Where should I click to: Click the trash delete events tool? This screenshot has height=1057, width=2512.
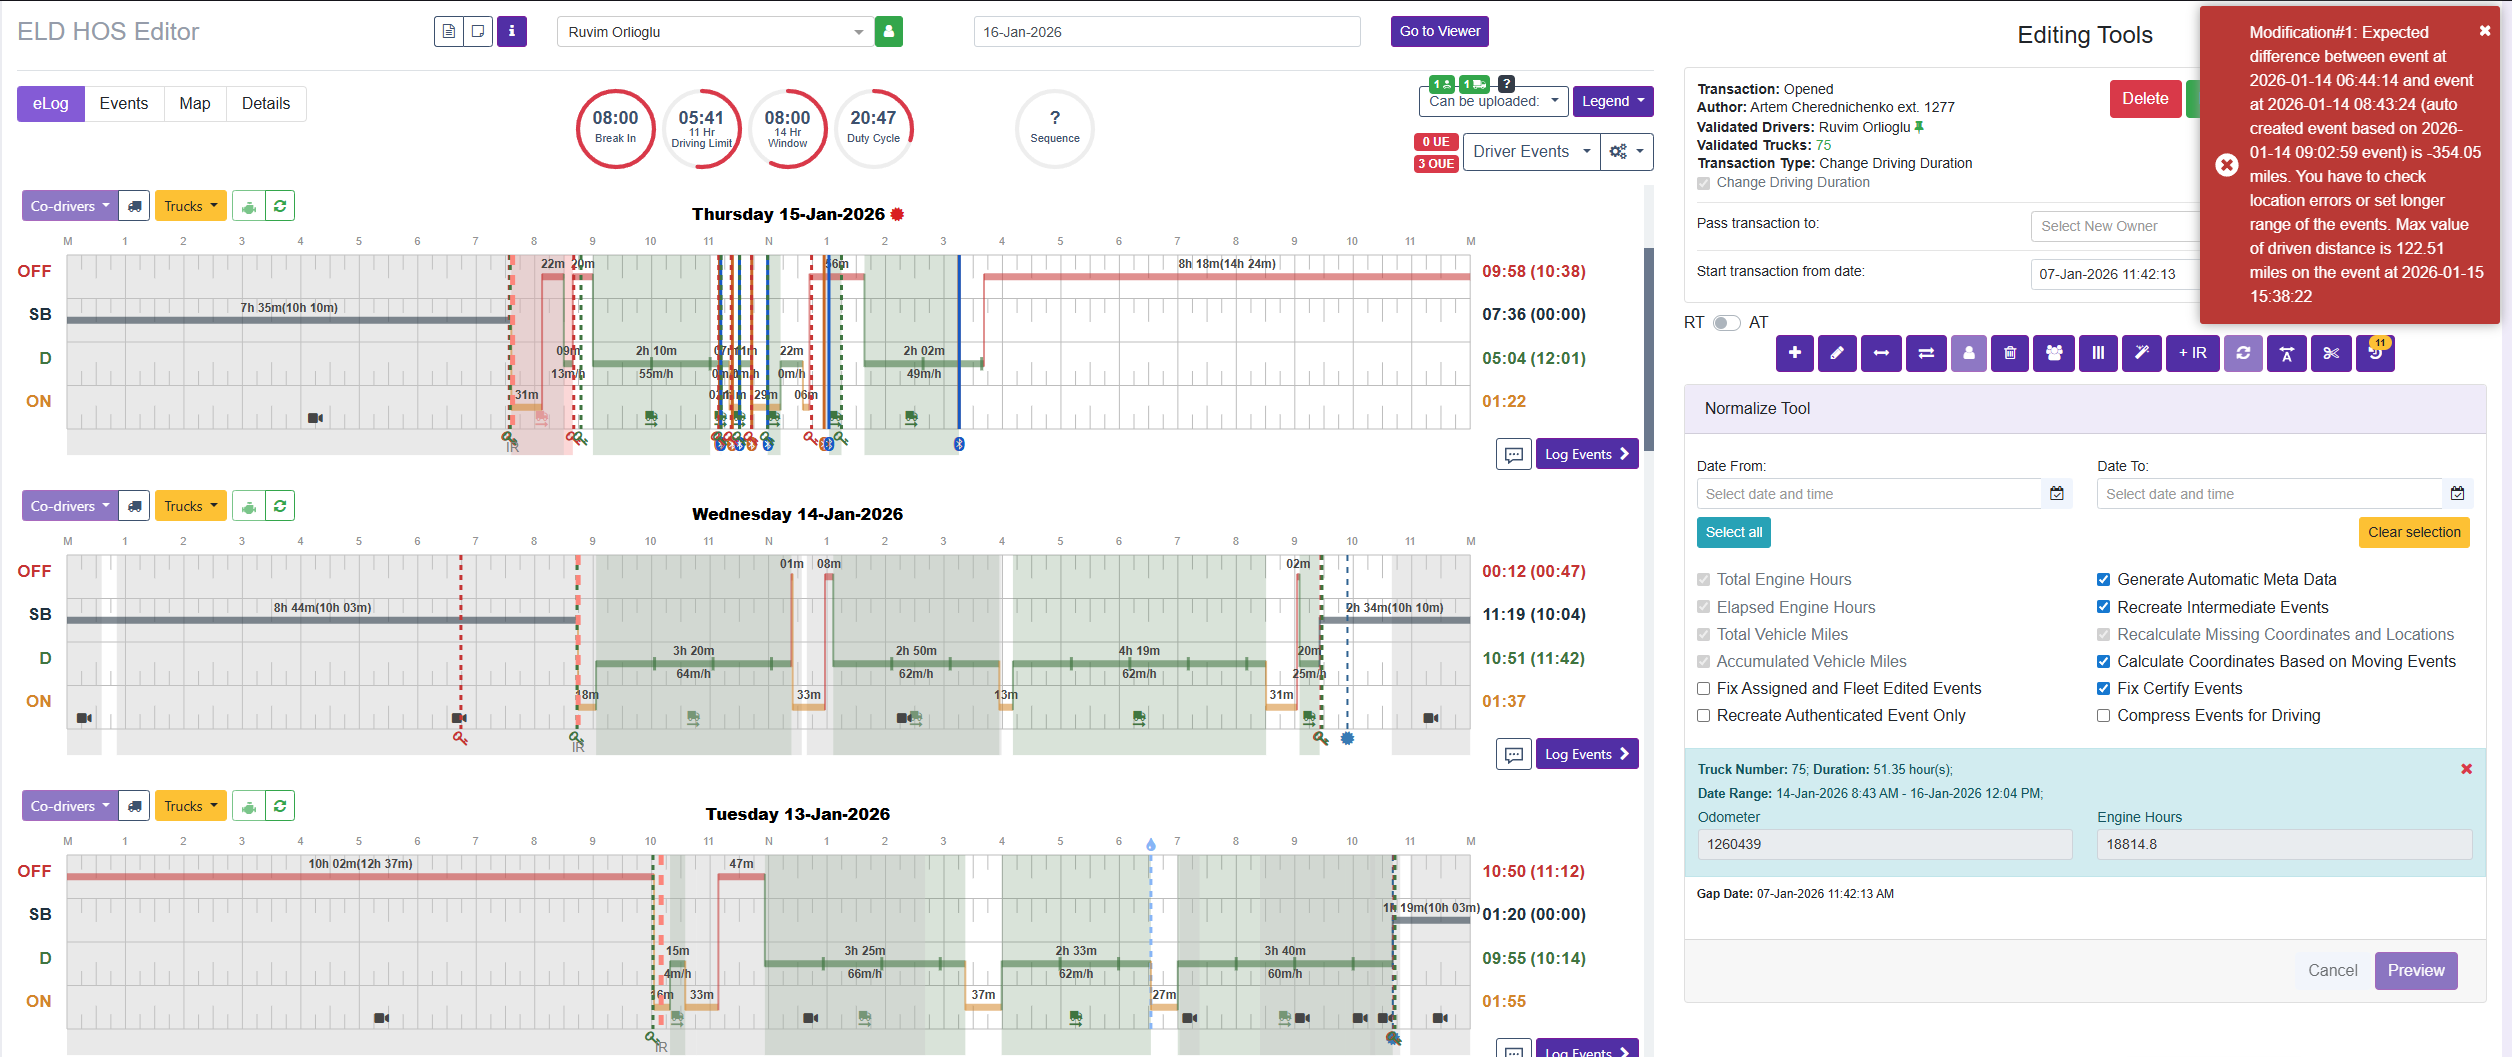click(2010, 353)
